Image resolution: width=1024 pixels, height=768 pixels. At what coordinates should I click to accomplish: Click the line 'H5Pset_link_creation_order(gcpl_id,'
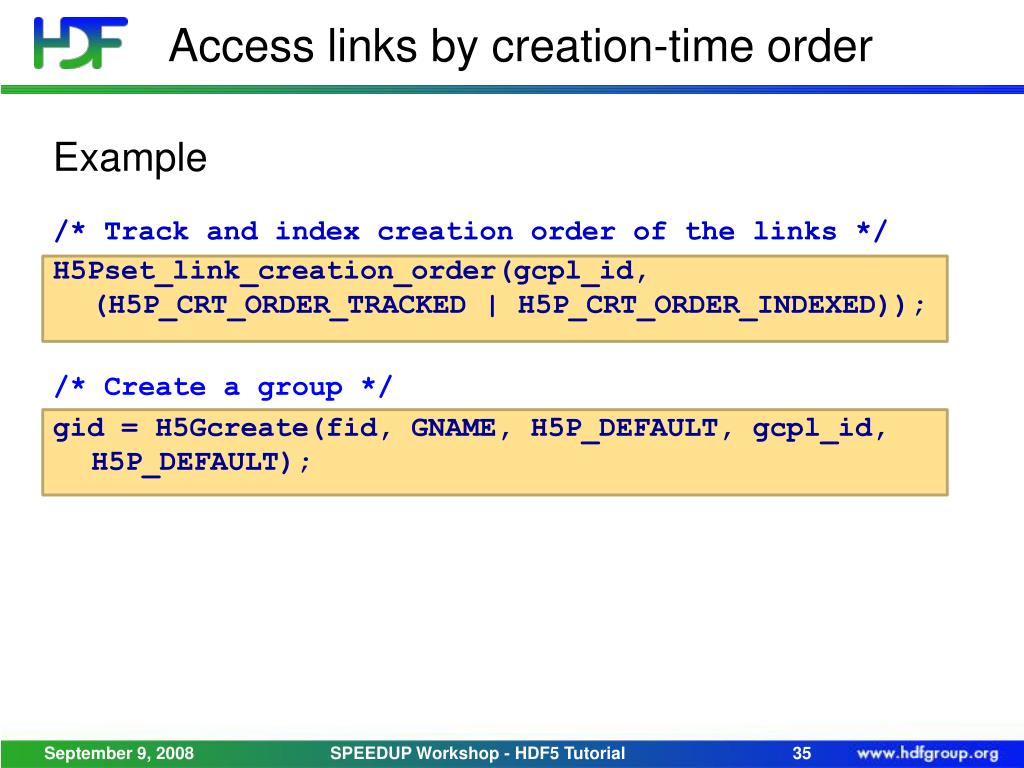tap(350, 271)
